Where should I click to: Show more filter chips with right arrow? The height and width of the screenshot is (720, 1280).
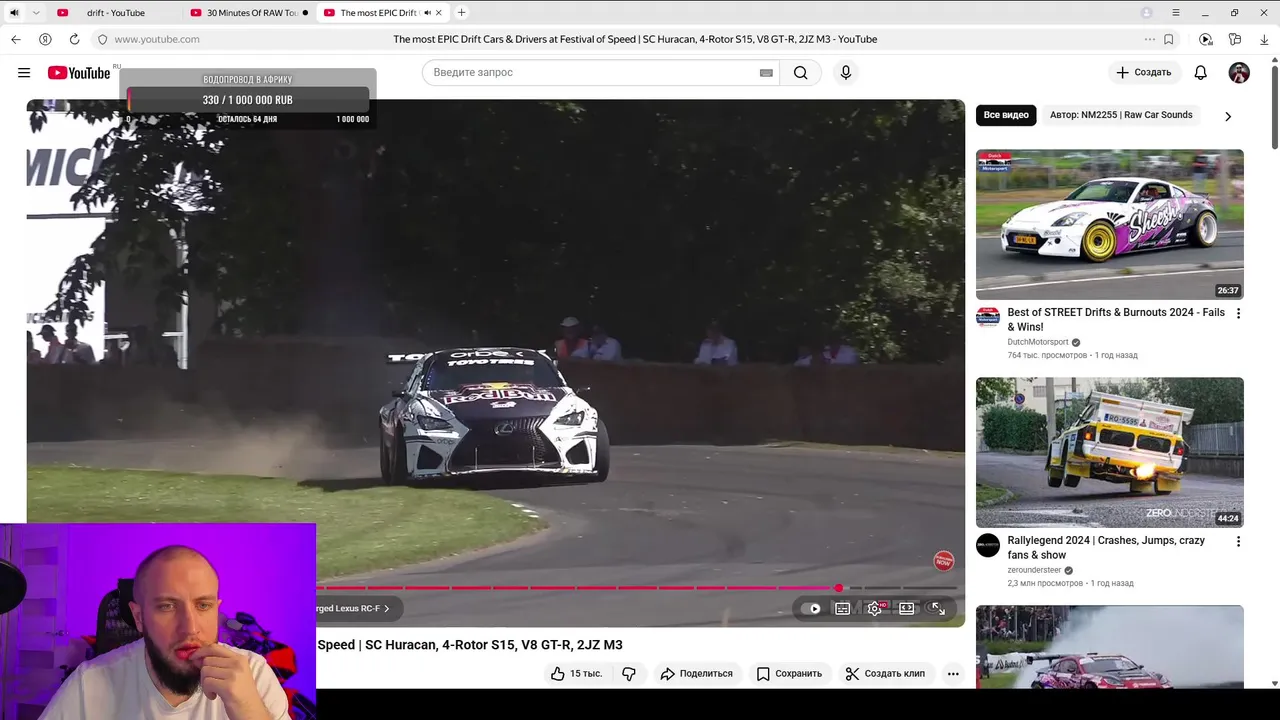point(1228,116)
